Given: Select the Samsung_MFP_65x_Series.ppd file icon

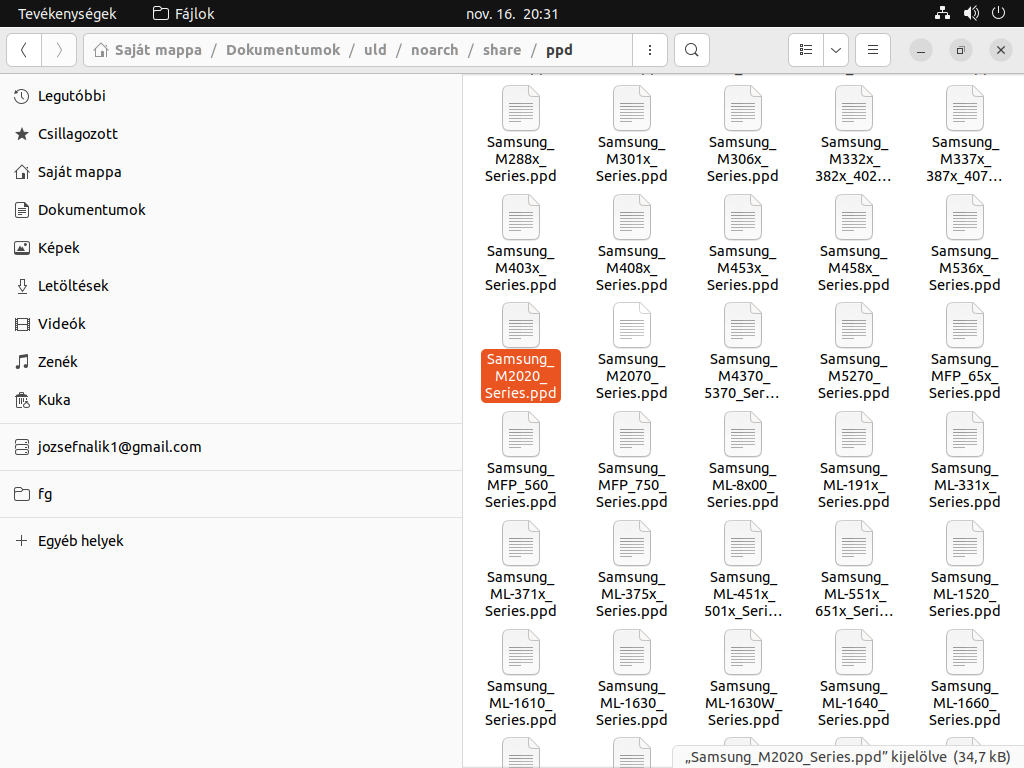Looking at the screenshot, I should click(965, 325).
